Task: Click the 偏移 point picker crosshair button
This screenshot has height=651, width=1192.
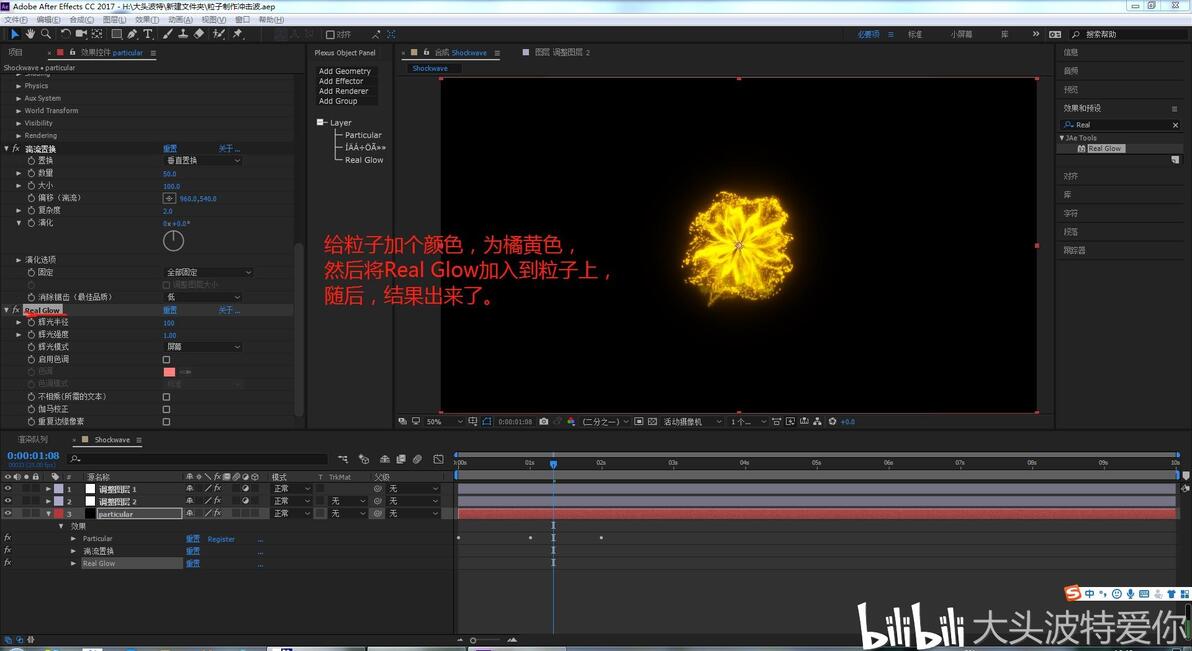Action: [x=170, y=198]
